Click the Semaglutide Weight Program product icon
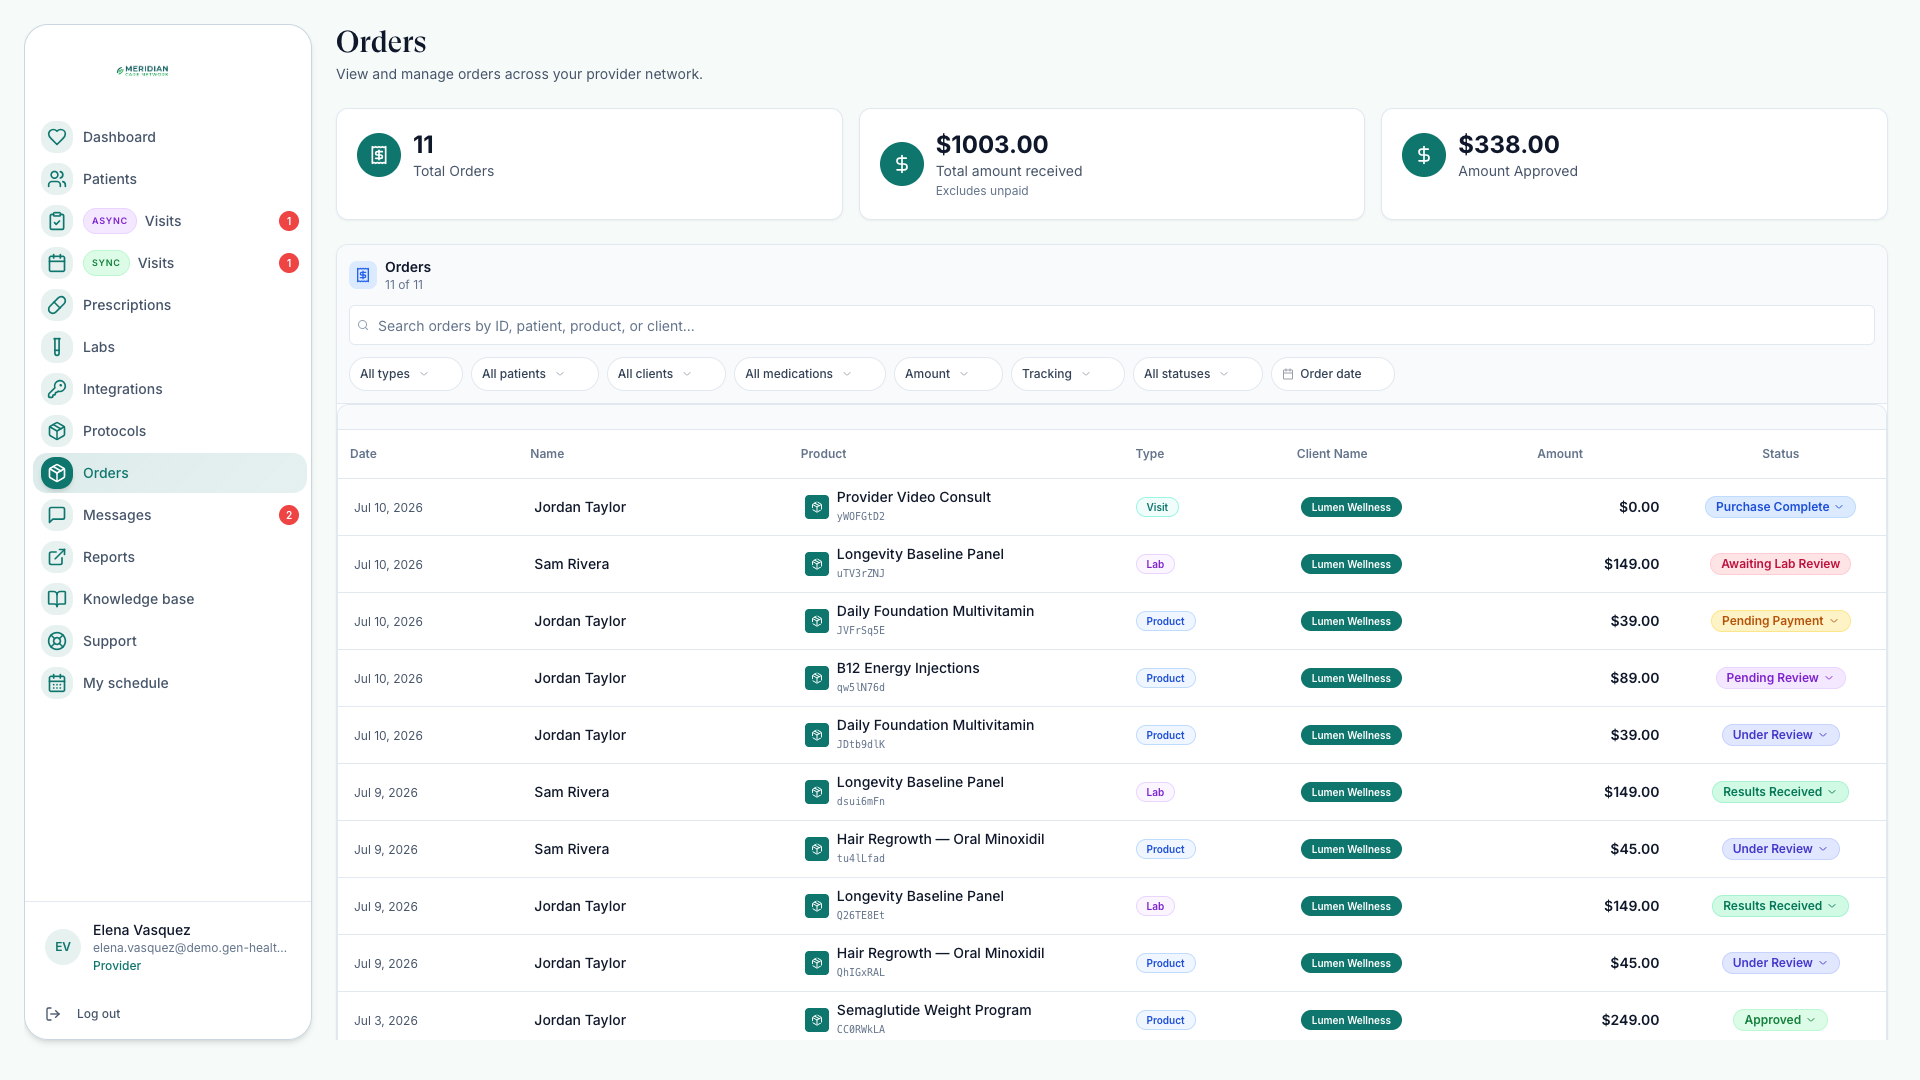1920x1080 pixels. tap(817, 1020)
